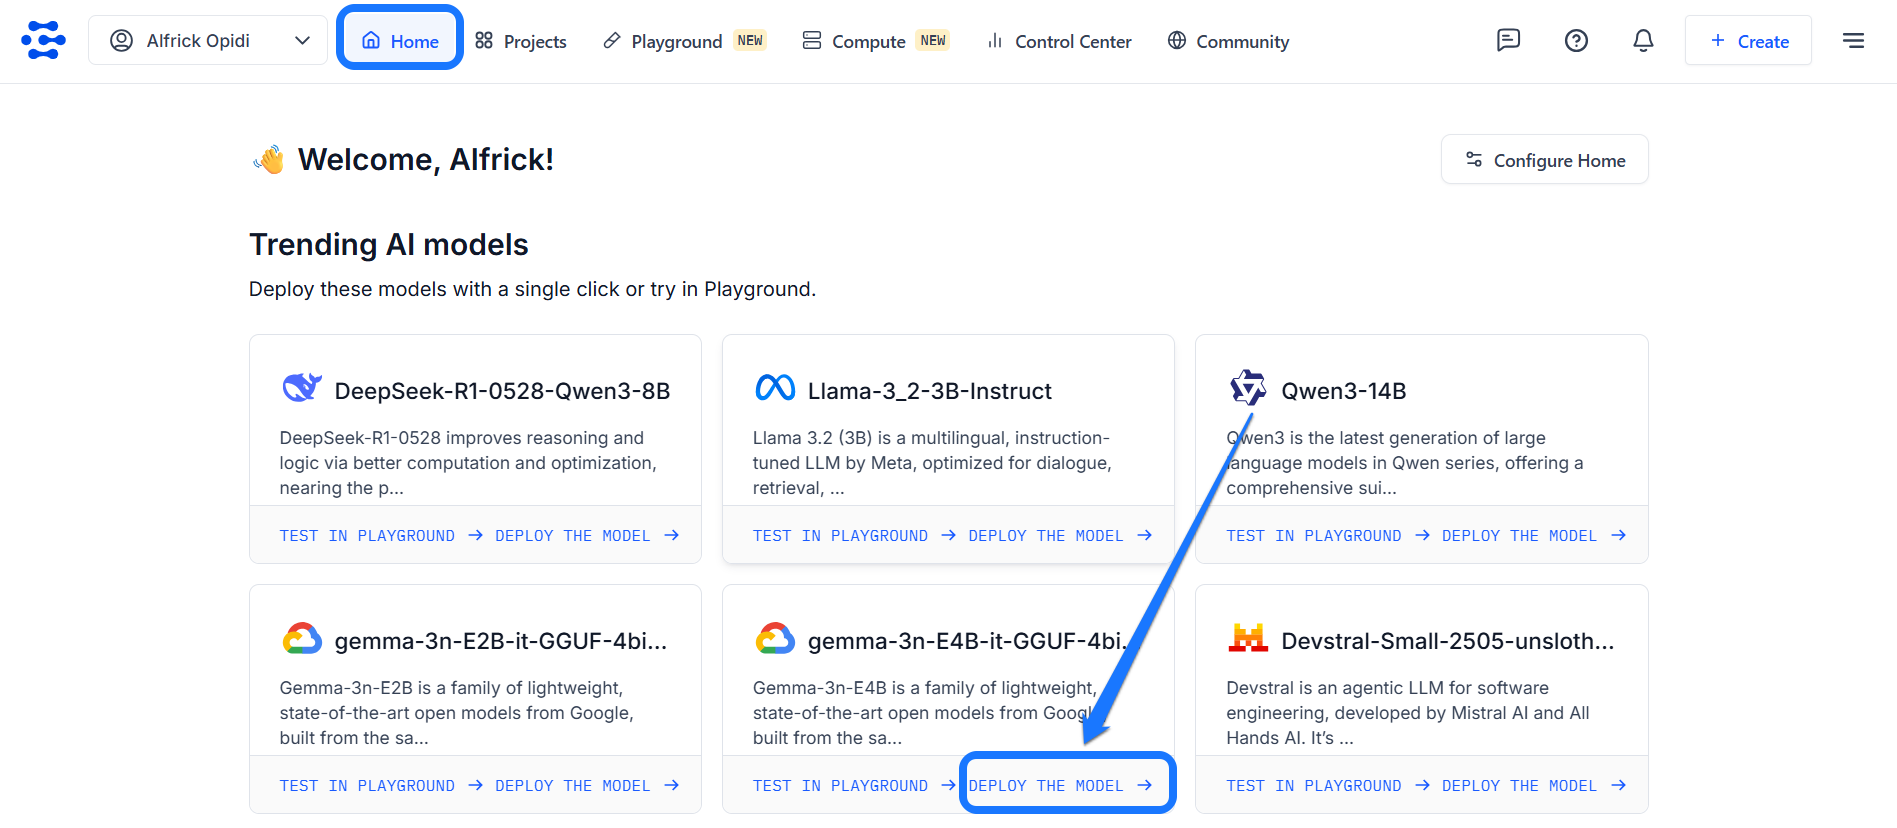Click the feedback message icon

(x=1508, y=40)
